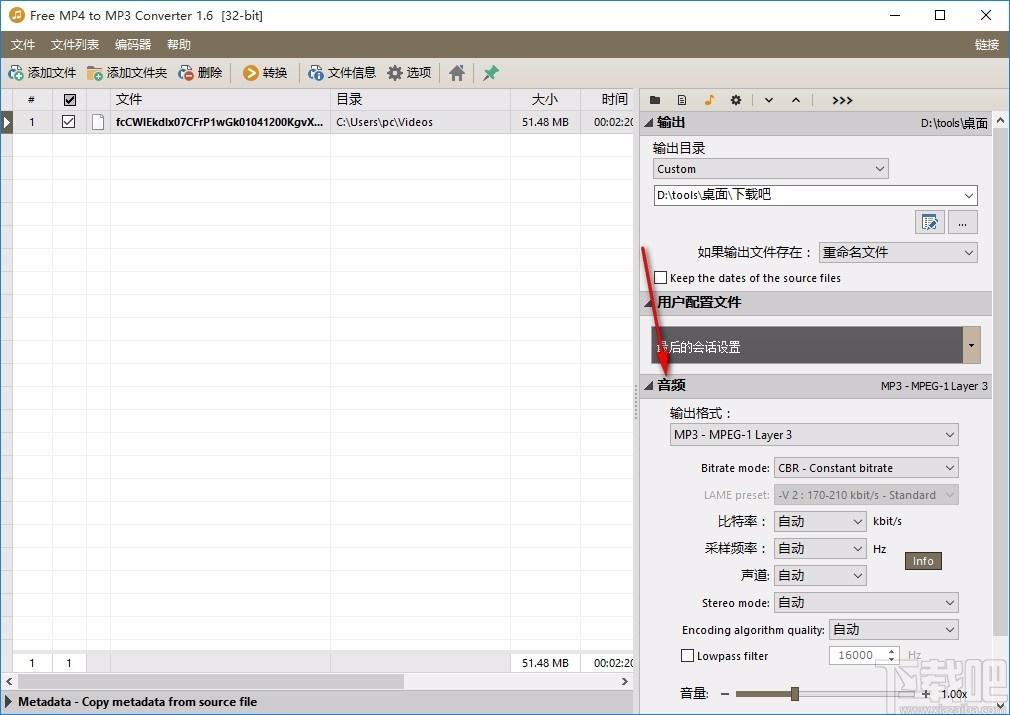Open the 重命名文件 if-file-exists dropdown
The height and width of the screenshot is (715, 1010).
898,253
